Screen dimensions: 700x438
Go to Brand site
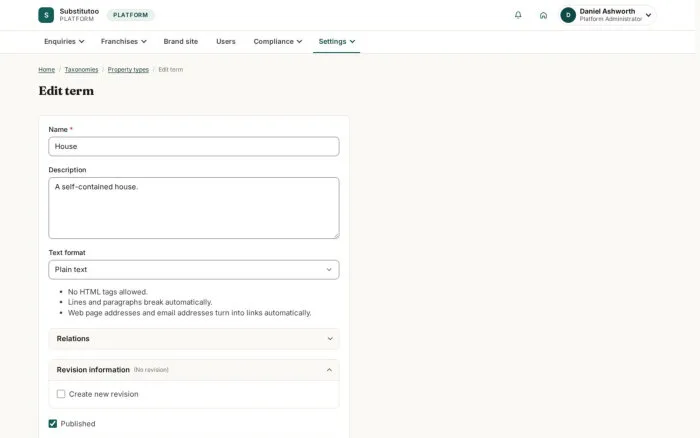pos(180,41)
